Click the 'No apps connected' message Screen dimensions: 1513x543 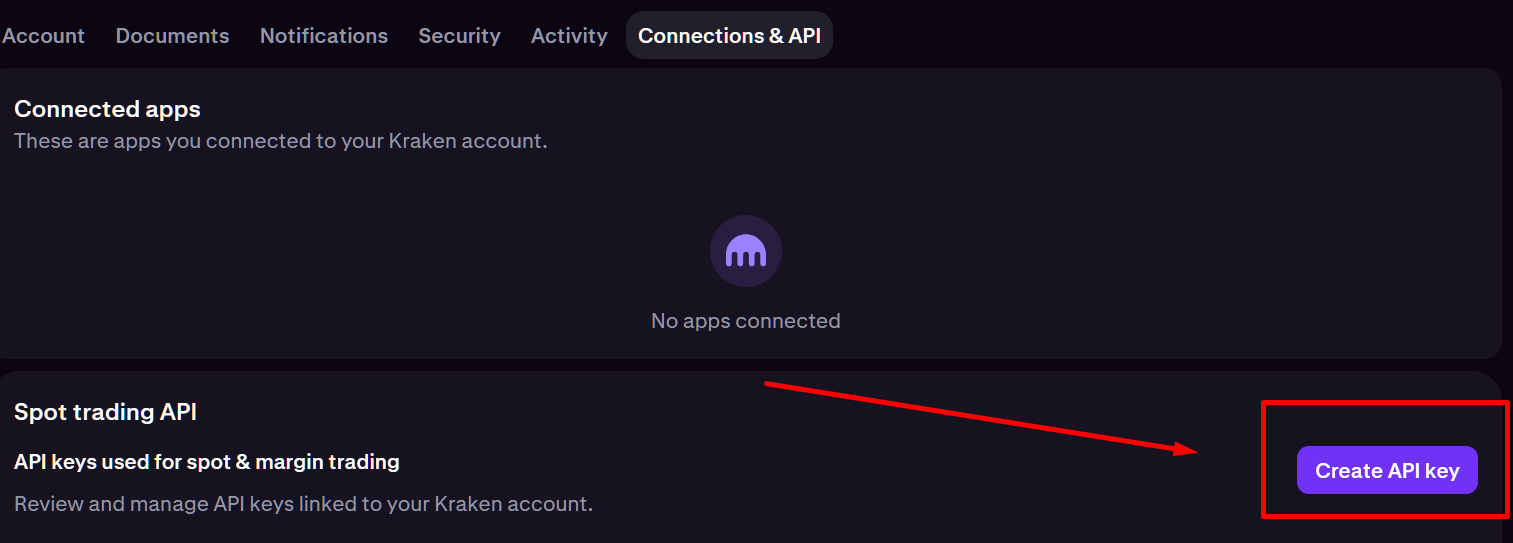pyautogui.click(x=745, y=321)
